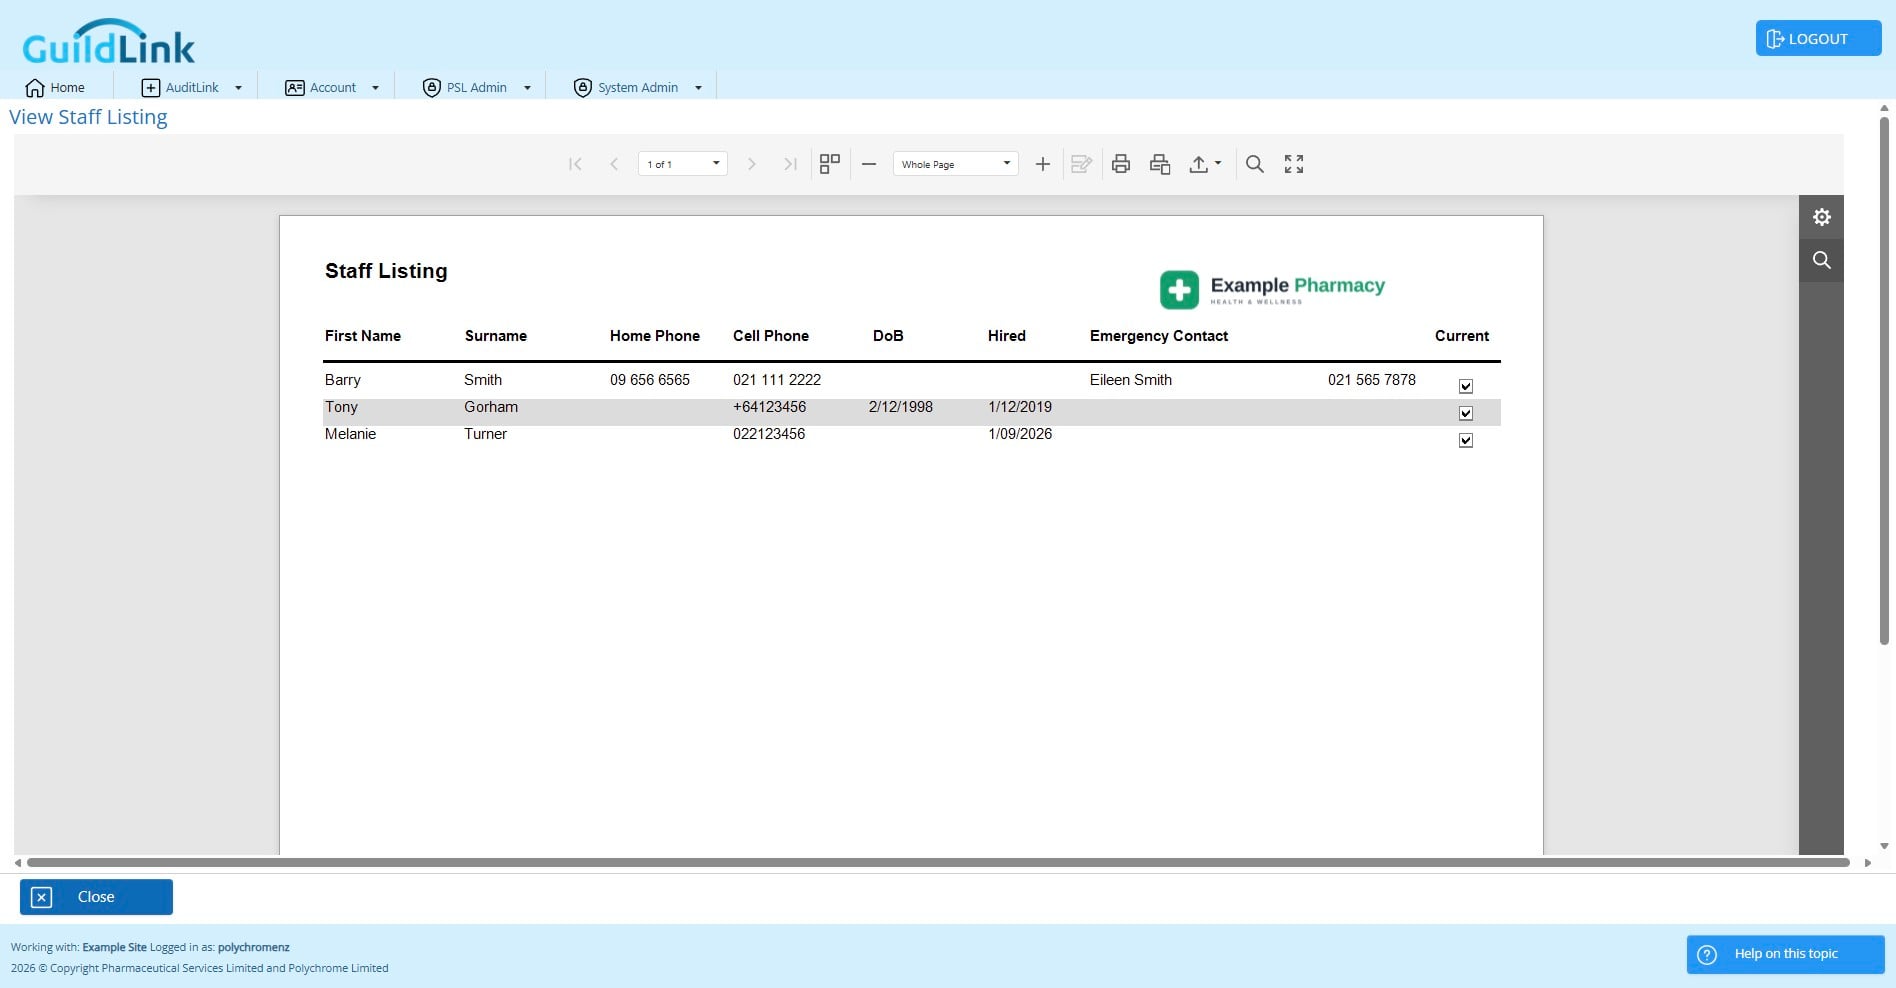Viewport: 1896px width, 988px height.
Task: Close the staff listing view
Action: [96, 897]
